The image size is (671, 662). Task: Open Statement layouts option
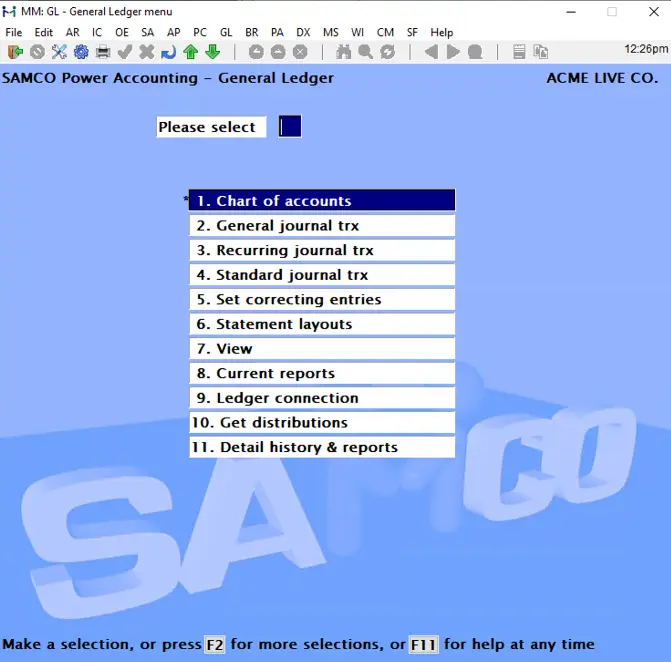[322, 324]
